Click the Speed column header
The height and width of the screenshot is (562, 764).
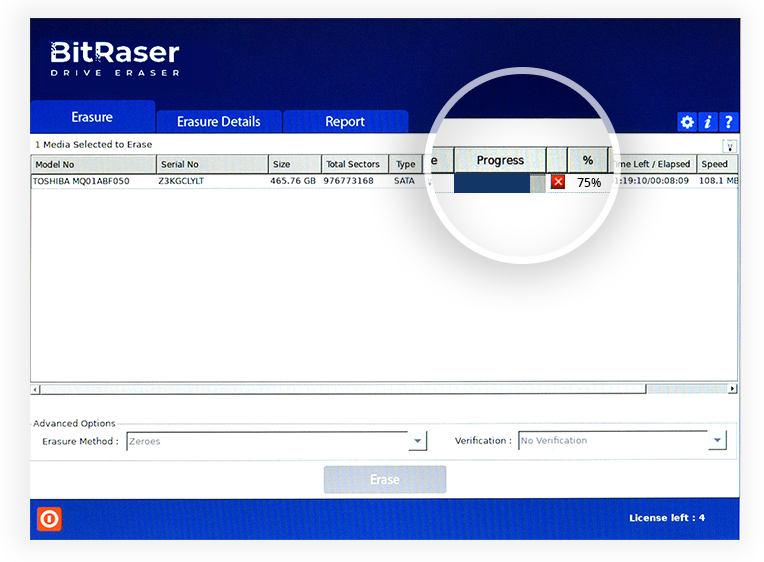(717, 164)
